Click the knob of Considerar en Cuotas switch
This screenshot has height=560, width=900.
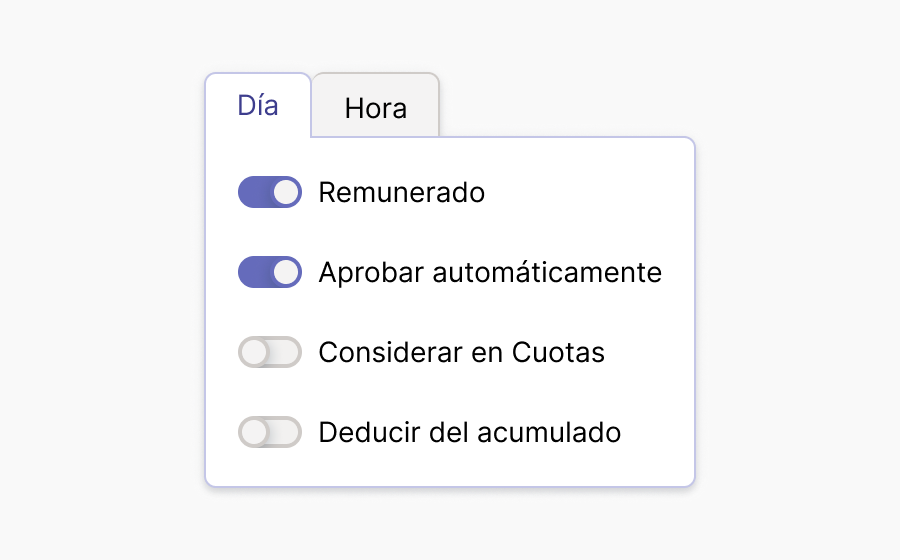point(254,352)
